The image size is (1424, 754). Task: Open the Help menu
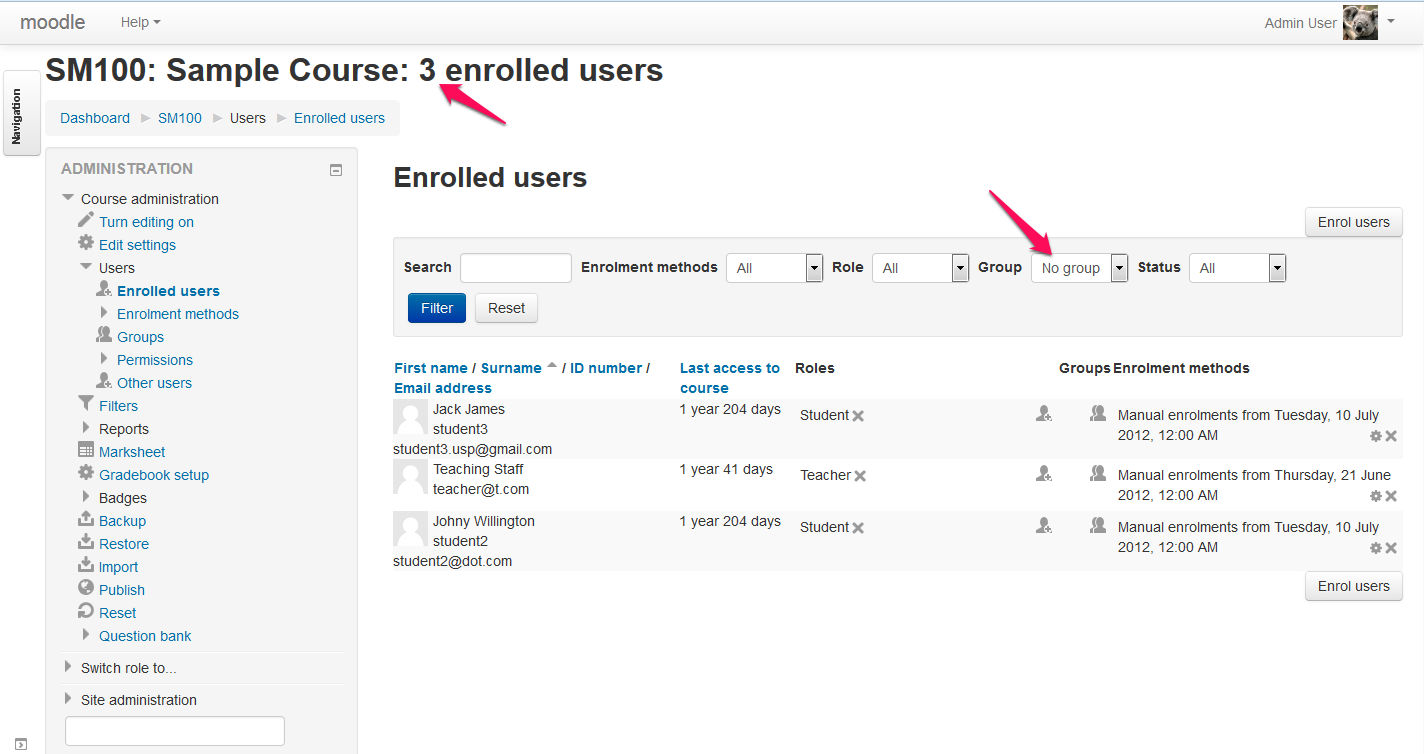pos(140,22)
